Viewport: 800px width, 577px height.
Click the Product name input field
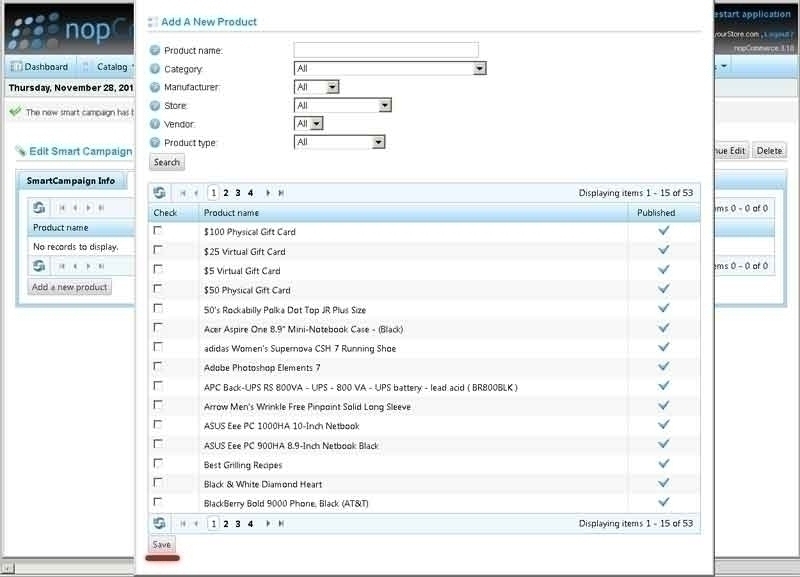coord(386,50)
